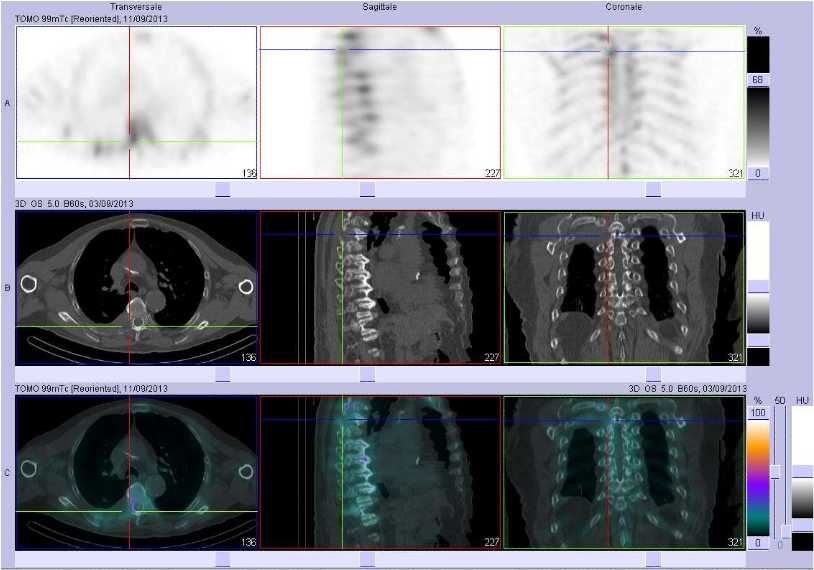Click the upper HU handle in row C

click(x=803, y=471)
